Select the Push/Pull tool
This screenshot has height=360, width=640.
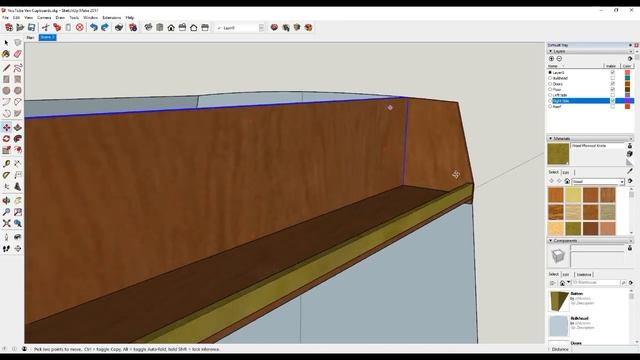pyautogui.click(x=18, y=127)
